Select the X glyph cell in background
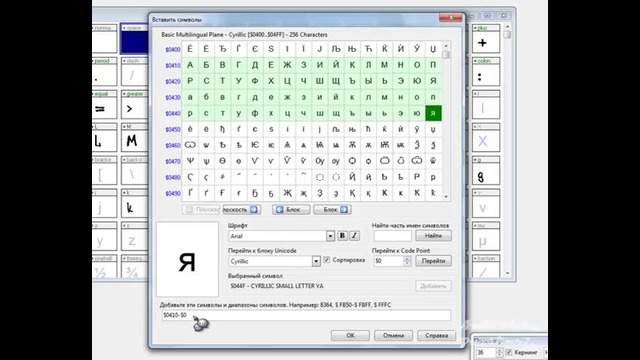This screenshot has width=640, height=360. tap(486, 138)
